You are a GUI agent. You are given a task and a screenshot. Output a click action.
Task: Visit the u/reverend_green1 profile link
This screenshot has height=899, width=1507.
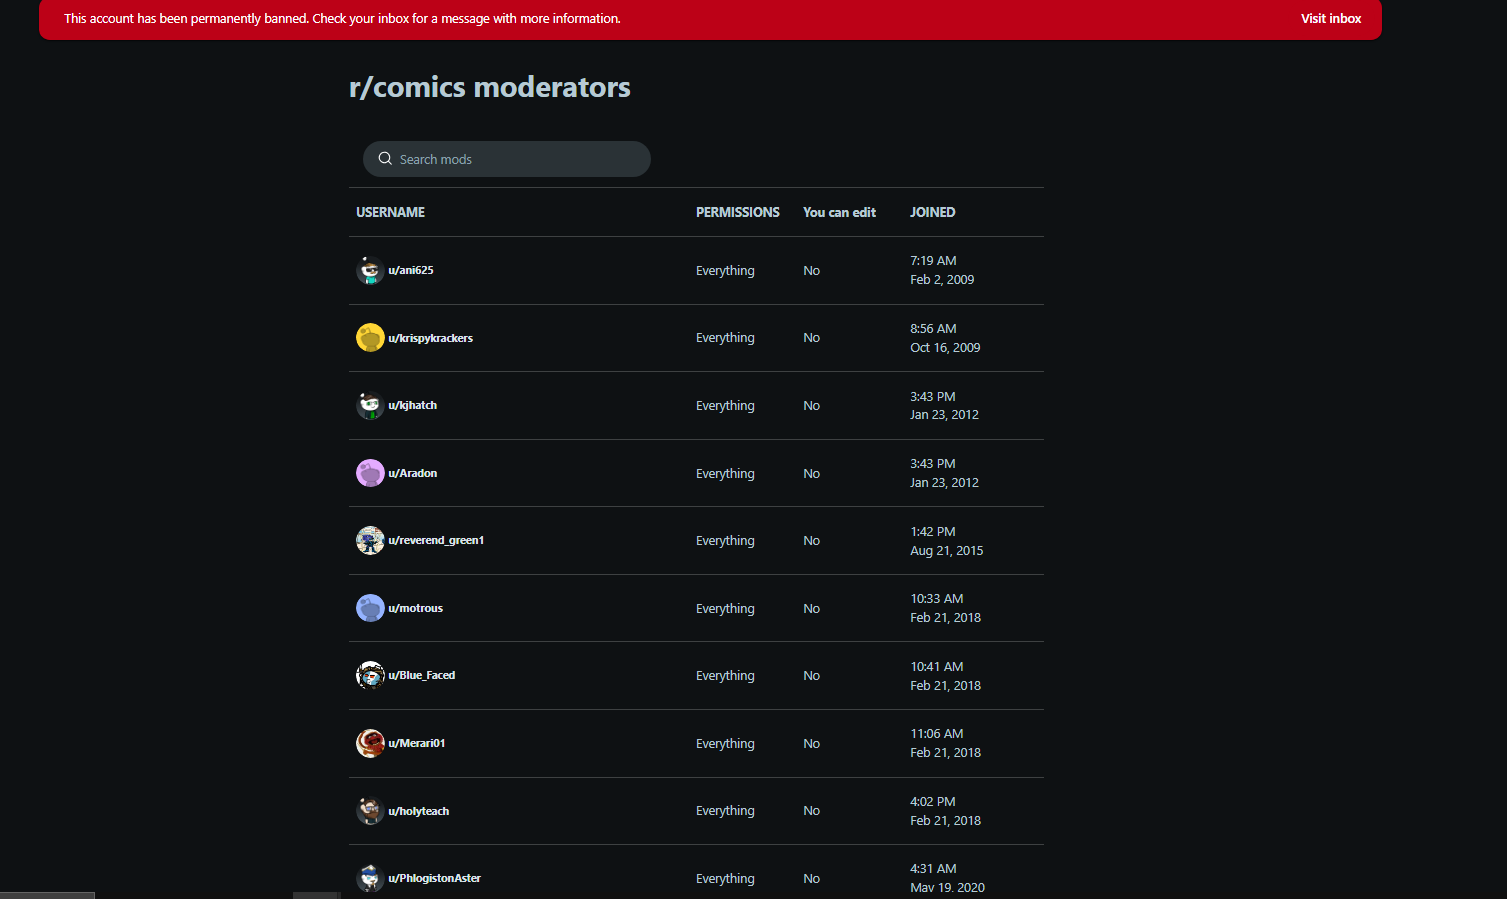point(436,540)
